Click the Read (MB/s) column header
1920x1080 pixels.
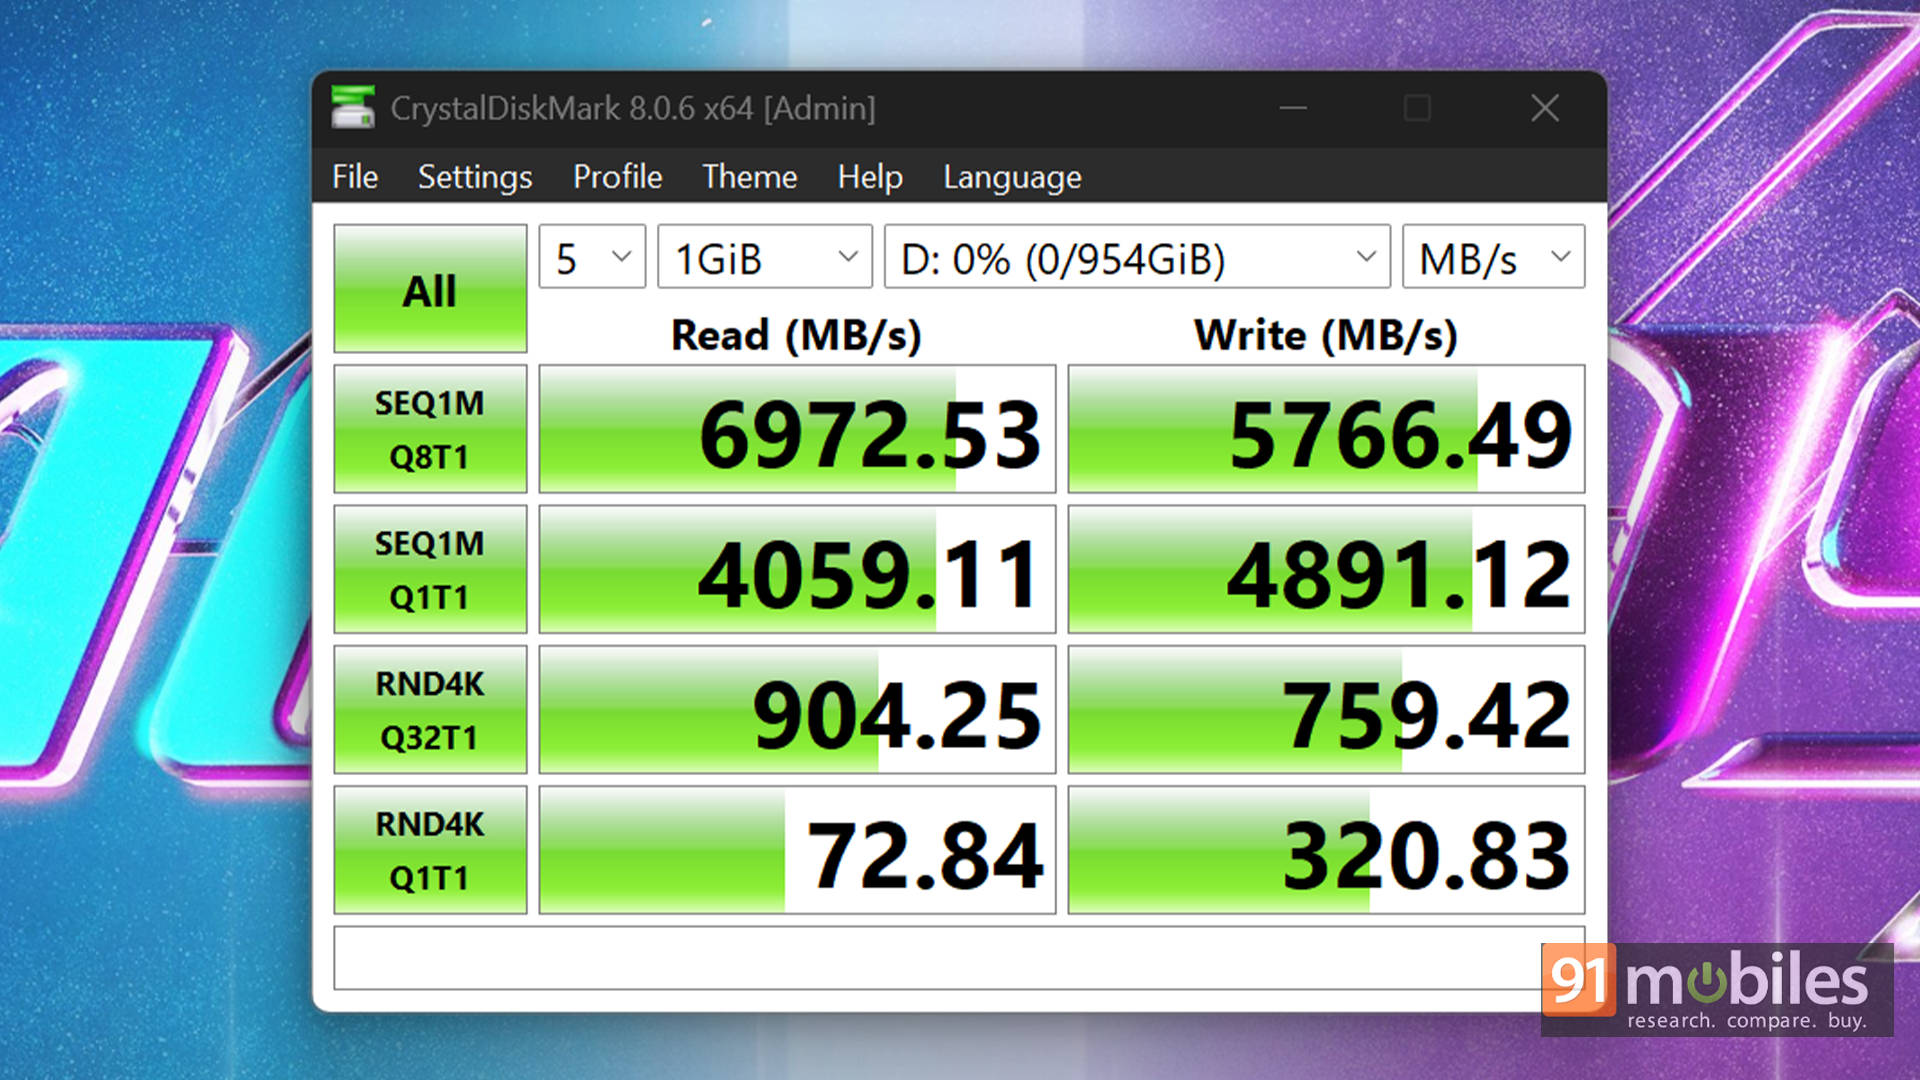coord(796,335)
